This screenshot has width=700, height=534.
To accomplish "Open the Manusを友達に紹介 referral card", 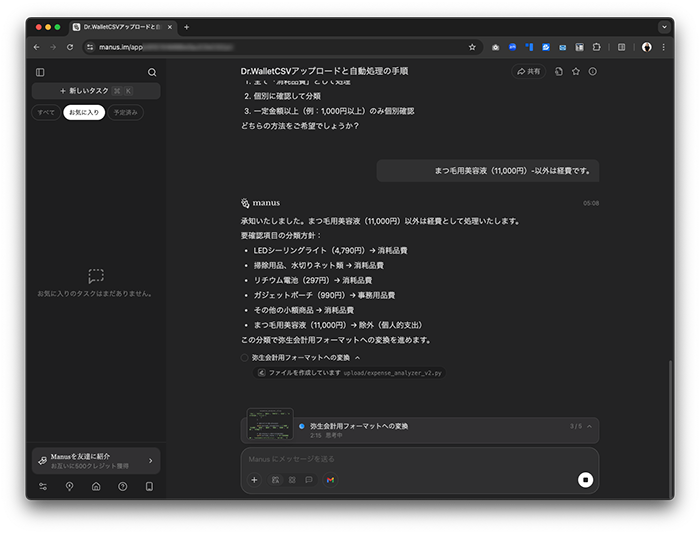I will tap(96, 461).
